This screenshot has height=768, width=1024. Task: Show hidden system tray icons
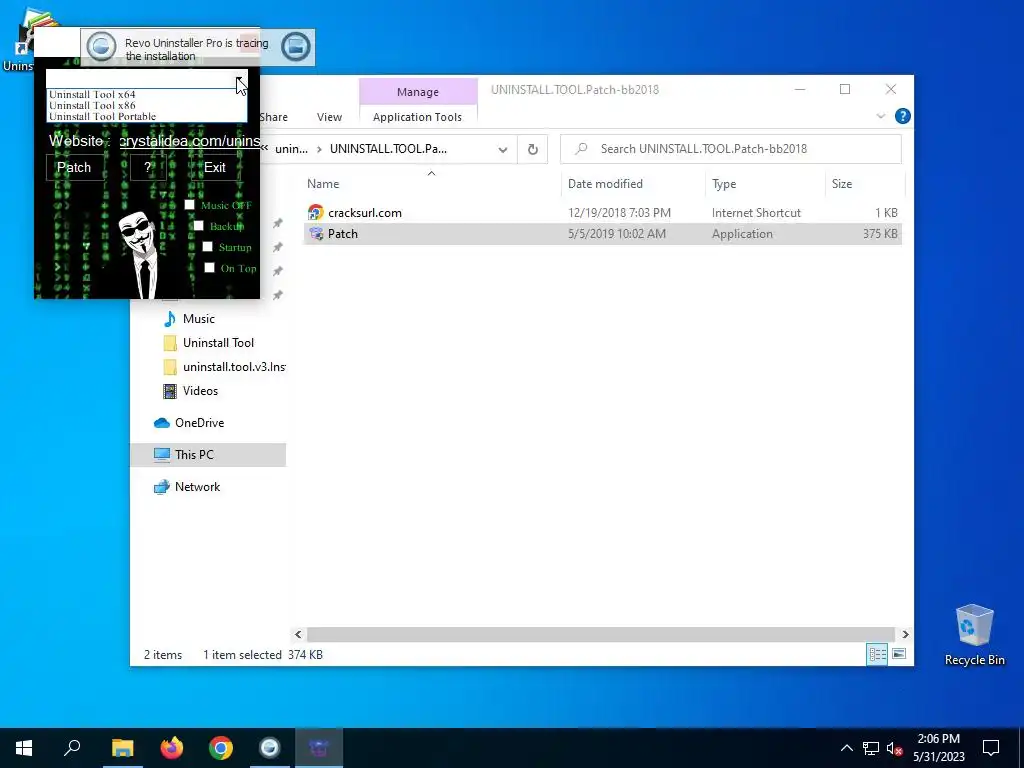pos(846,748)
